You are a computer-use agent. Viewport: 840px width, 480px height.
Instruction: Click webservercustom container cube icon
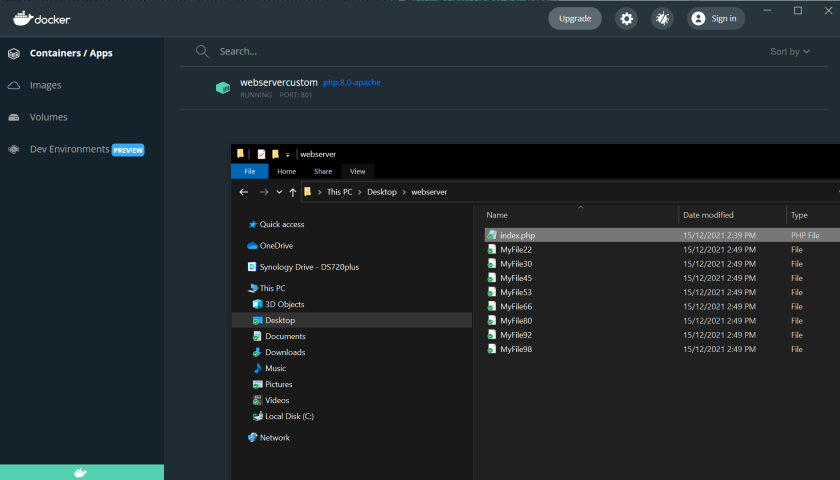tap(223, 88)
